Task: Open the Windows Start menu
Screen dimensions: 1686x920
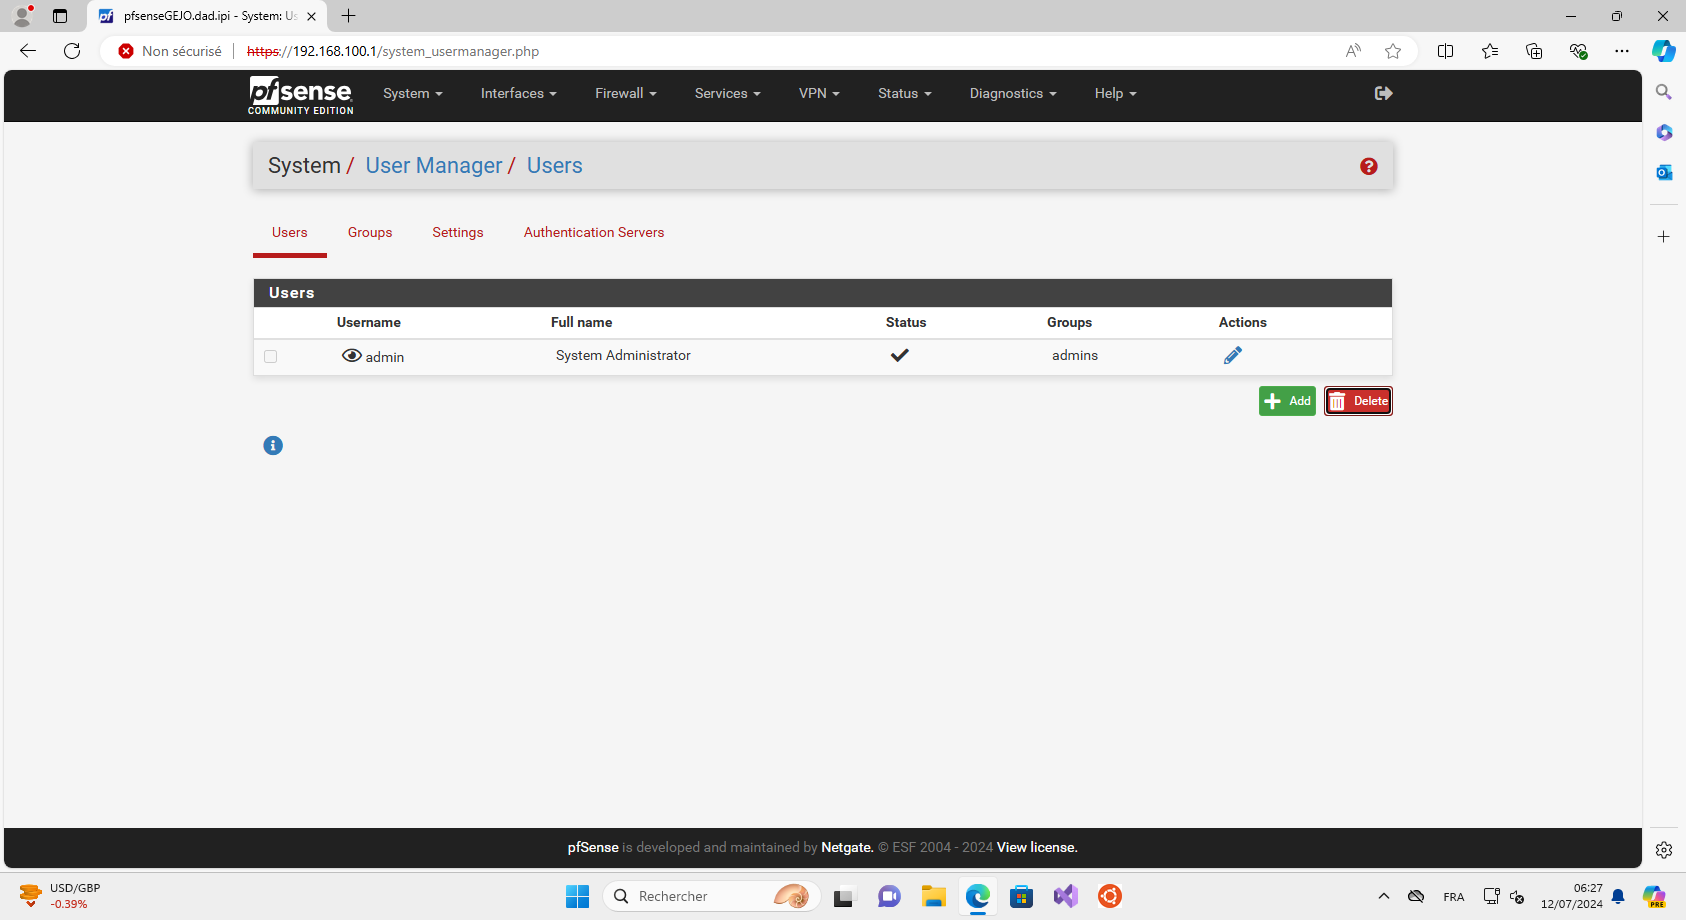Action: click(578, 896)
